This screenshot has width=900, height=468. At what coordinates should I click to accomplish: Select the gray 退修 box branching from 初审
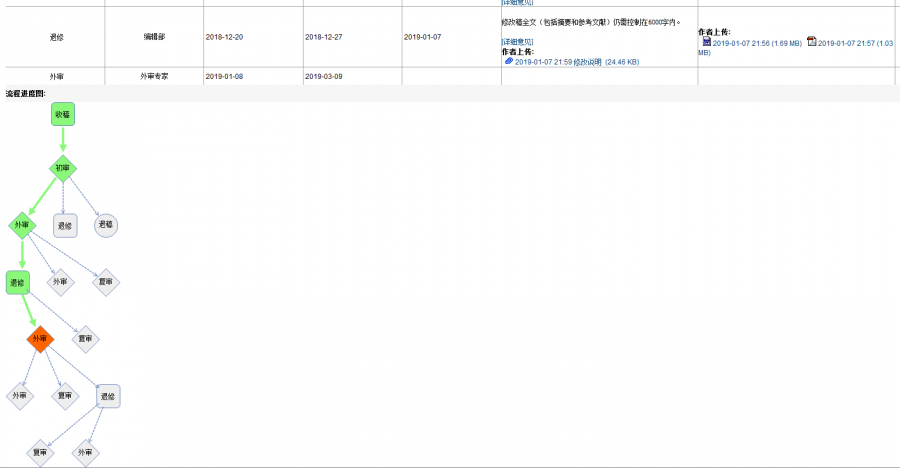[x=65, y=226]
